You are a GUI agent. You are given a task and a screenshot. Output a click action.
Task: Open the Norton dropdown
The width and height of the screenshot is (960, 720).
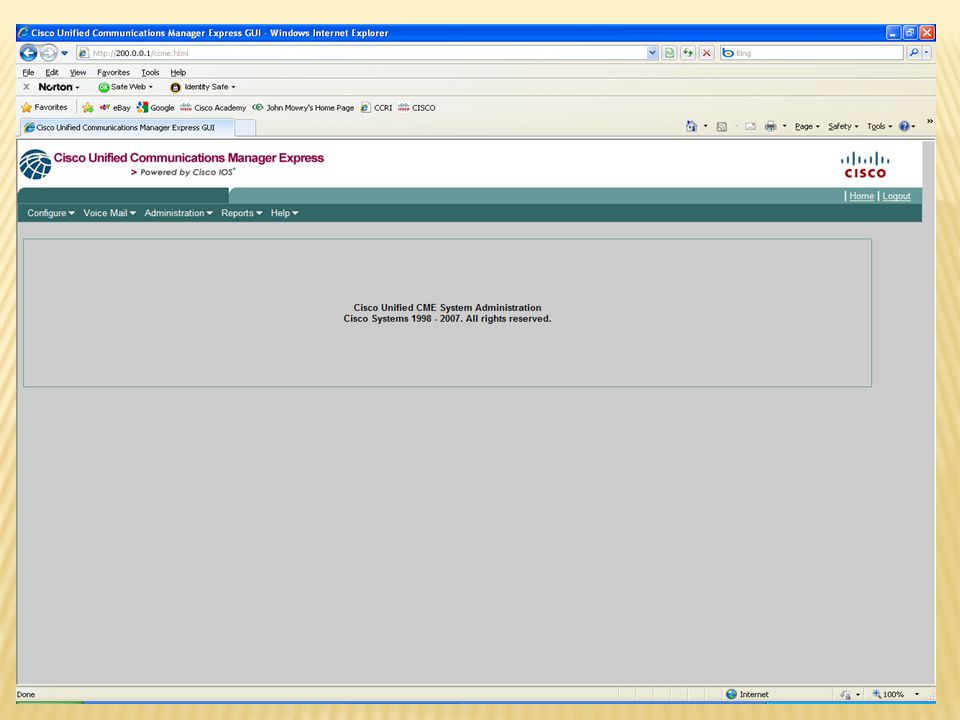(59, 87)
